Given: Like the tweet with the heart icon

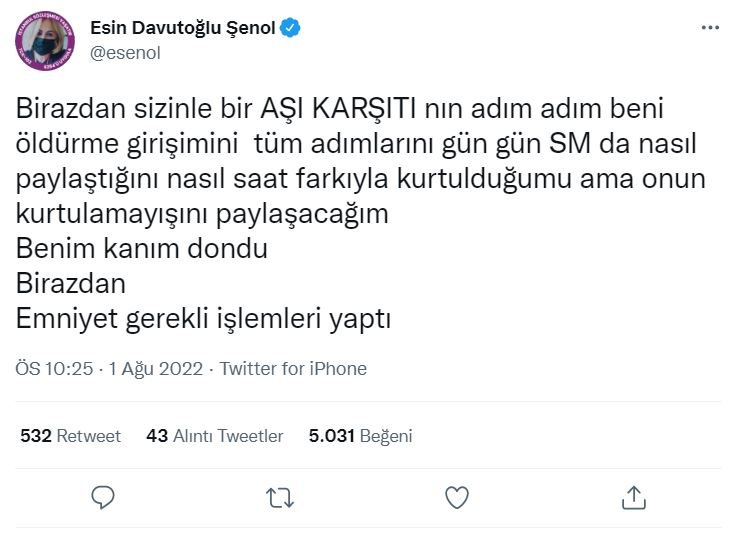Looking at the screenshot, I should [x=456, y=497].
